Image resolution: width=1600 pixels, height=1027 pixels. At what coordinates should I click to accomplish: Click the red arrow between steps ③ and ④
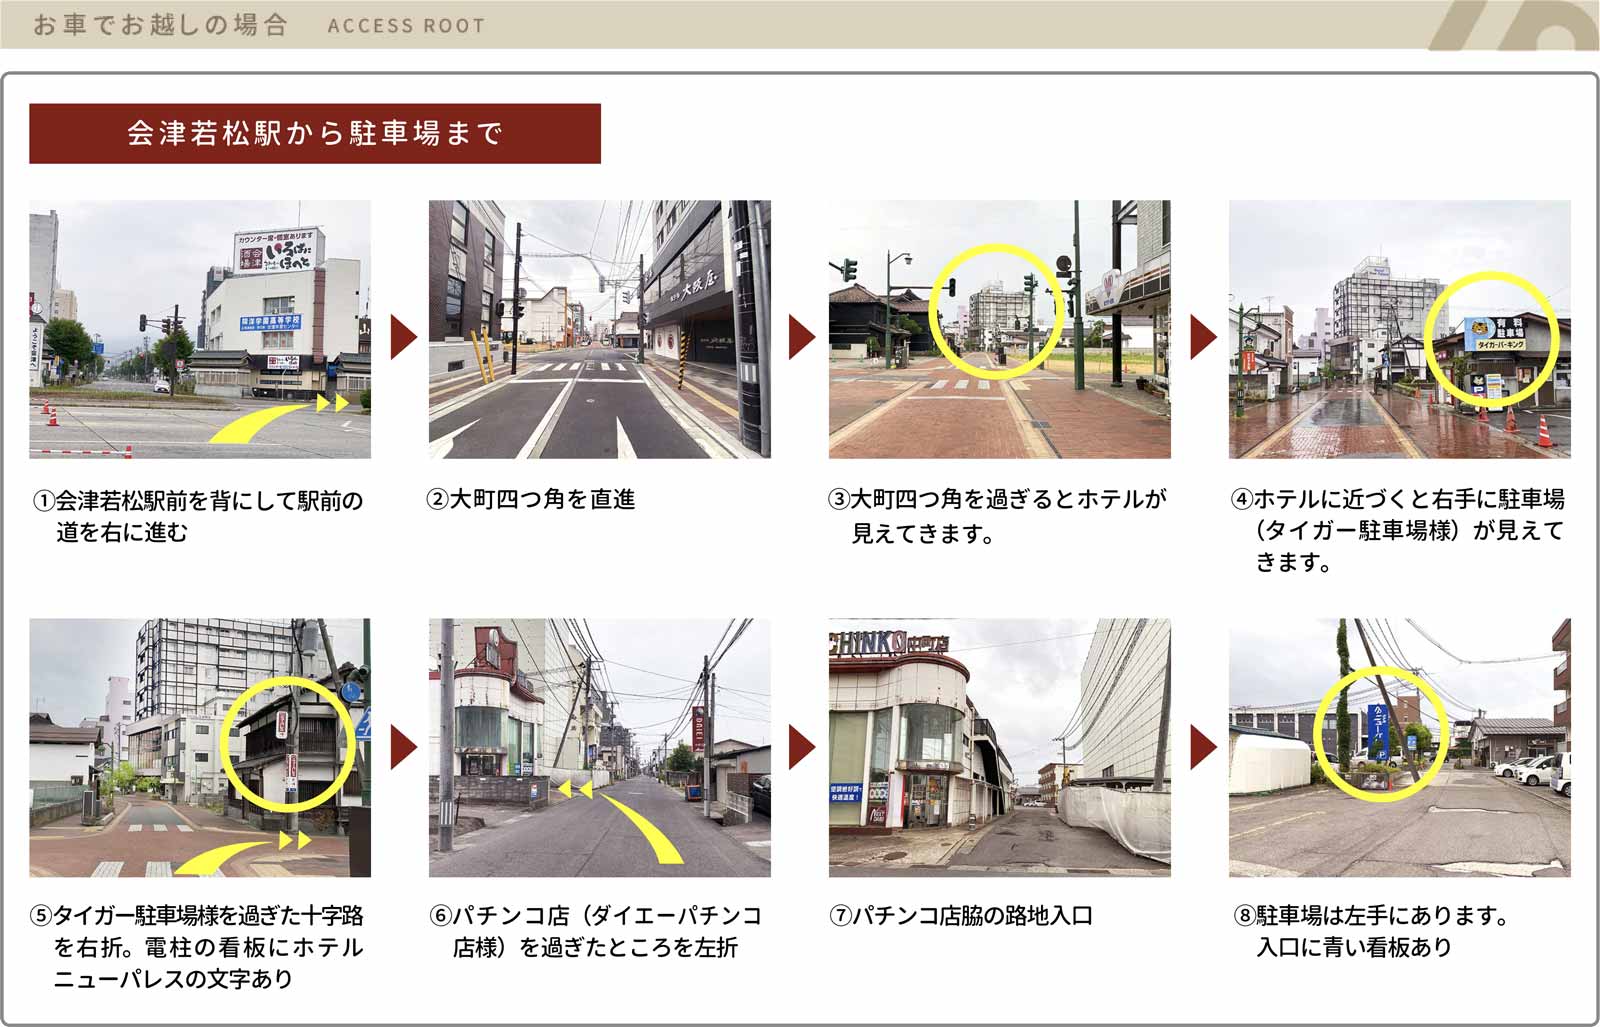pyautogui.click(x=1202, y=337)
